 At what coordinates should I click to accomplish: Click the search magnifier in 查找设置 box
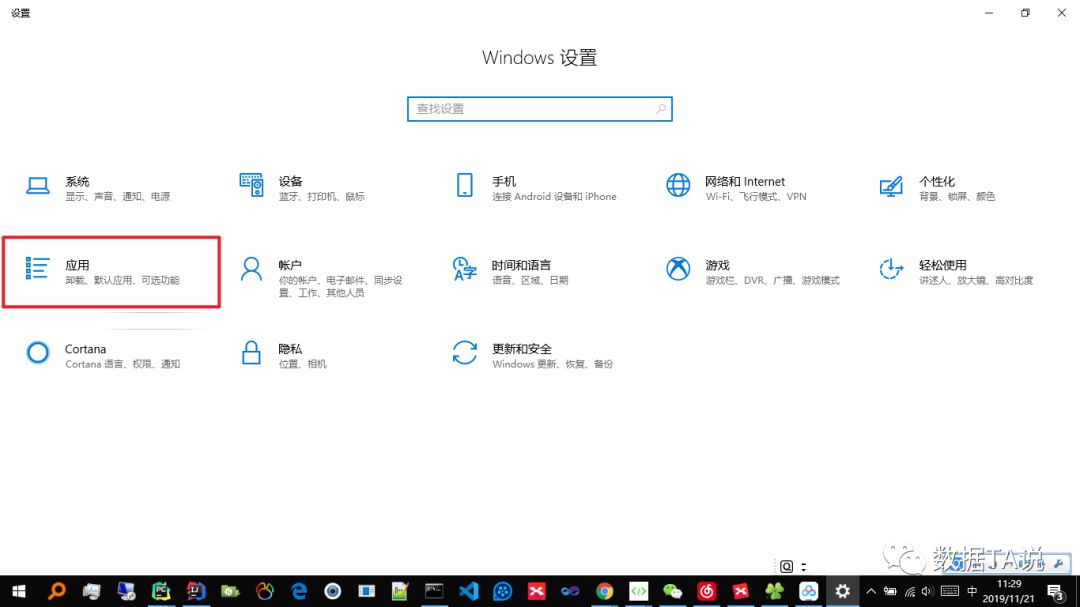[x=661, y=109]
